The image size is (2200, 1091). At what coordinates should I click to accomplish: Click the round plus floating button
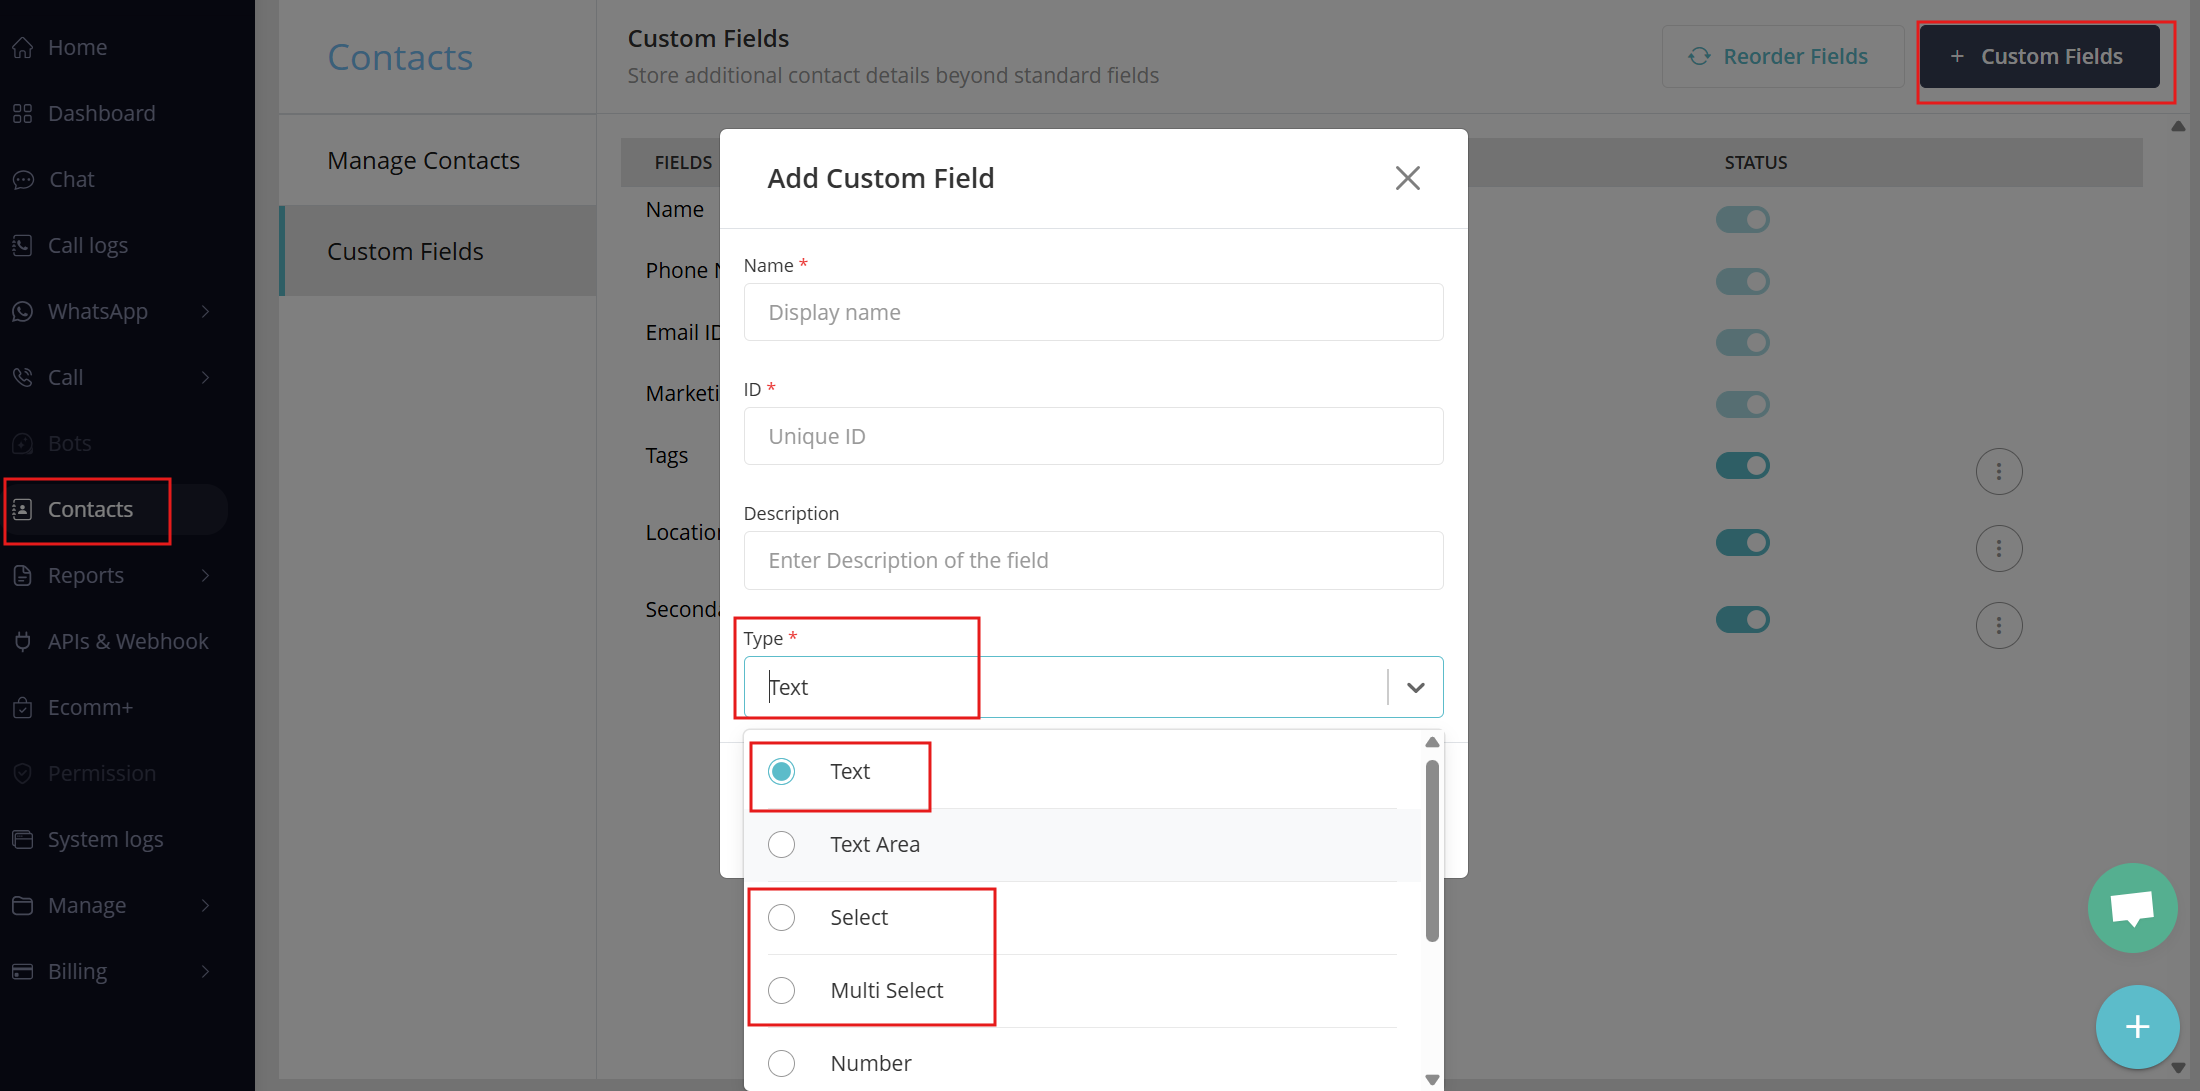2137,1027
